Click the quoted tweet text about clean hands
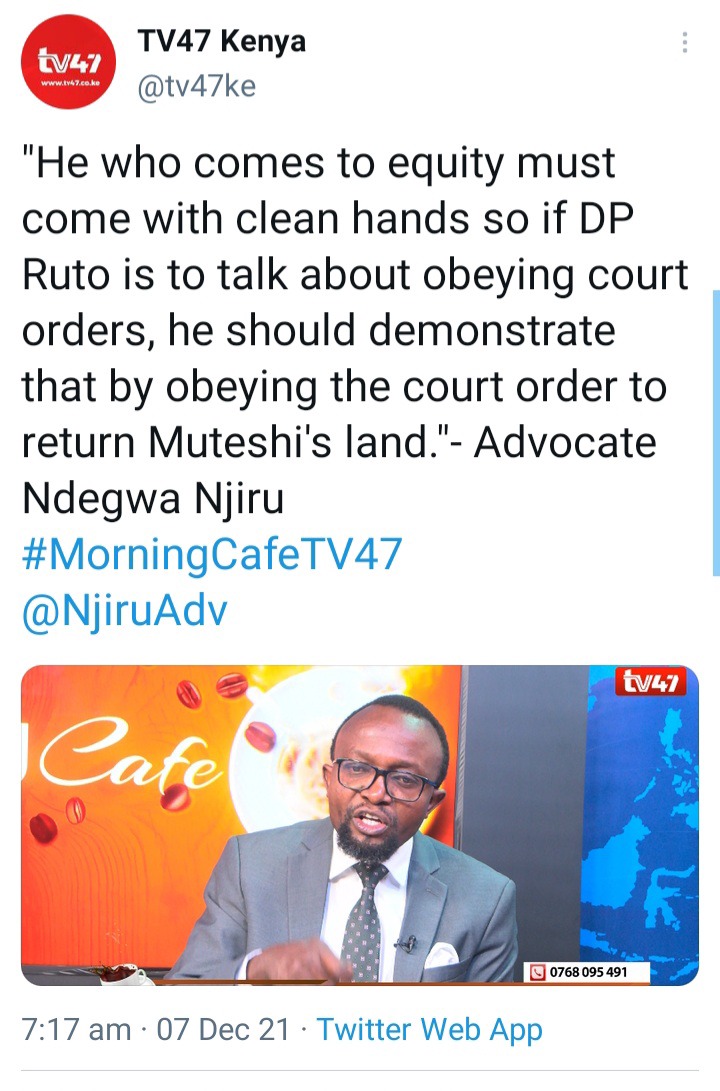 point(355,331)
